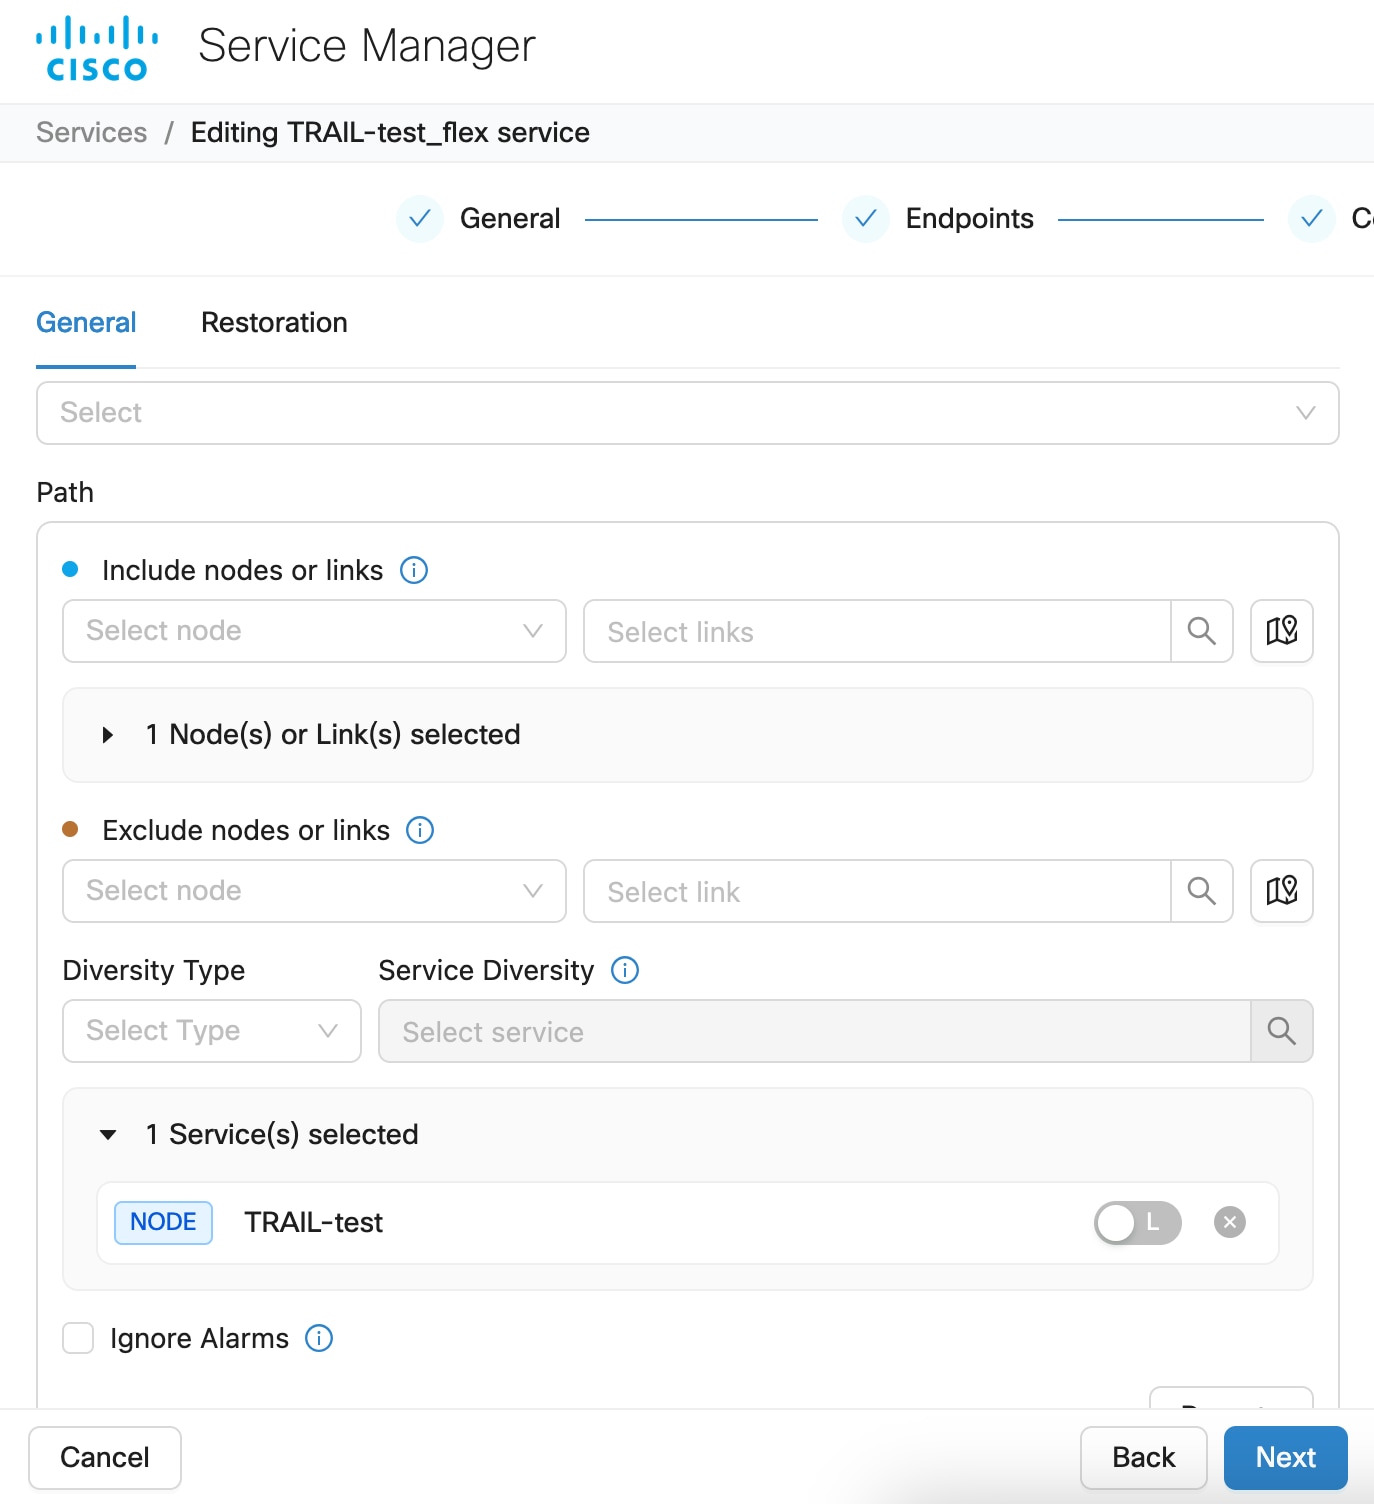Open map picker for exclude link
The width and height of the screenshot is (1374, 1504).
coord(1282,891)
